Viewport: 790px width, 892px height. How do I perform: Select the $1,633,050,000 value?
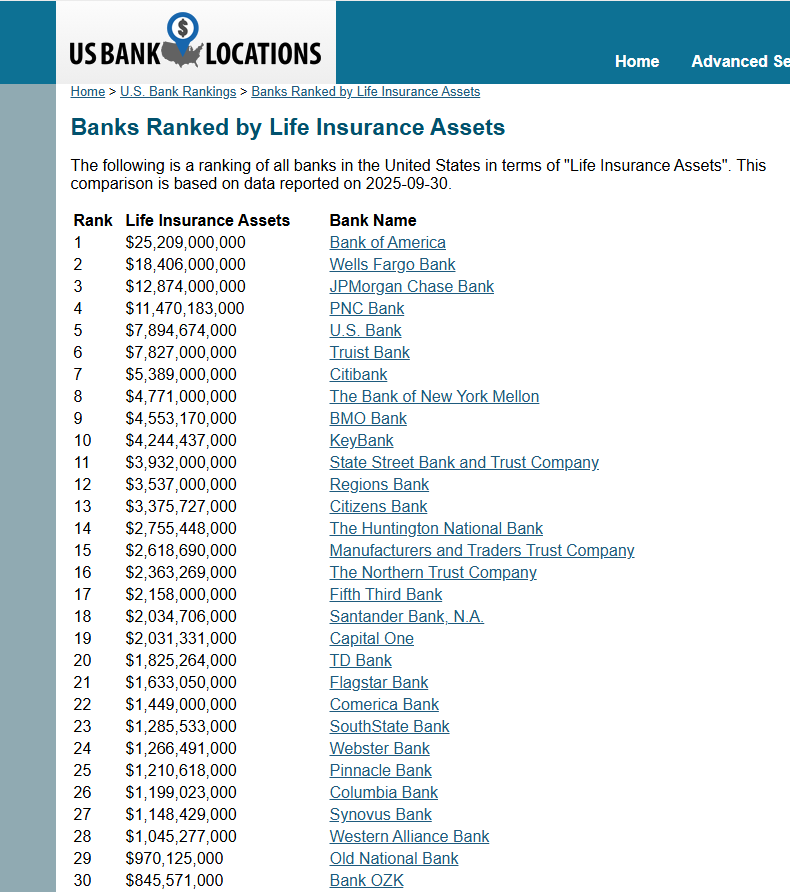pos(181,682)
